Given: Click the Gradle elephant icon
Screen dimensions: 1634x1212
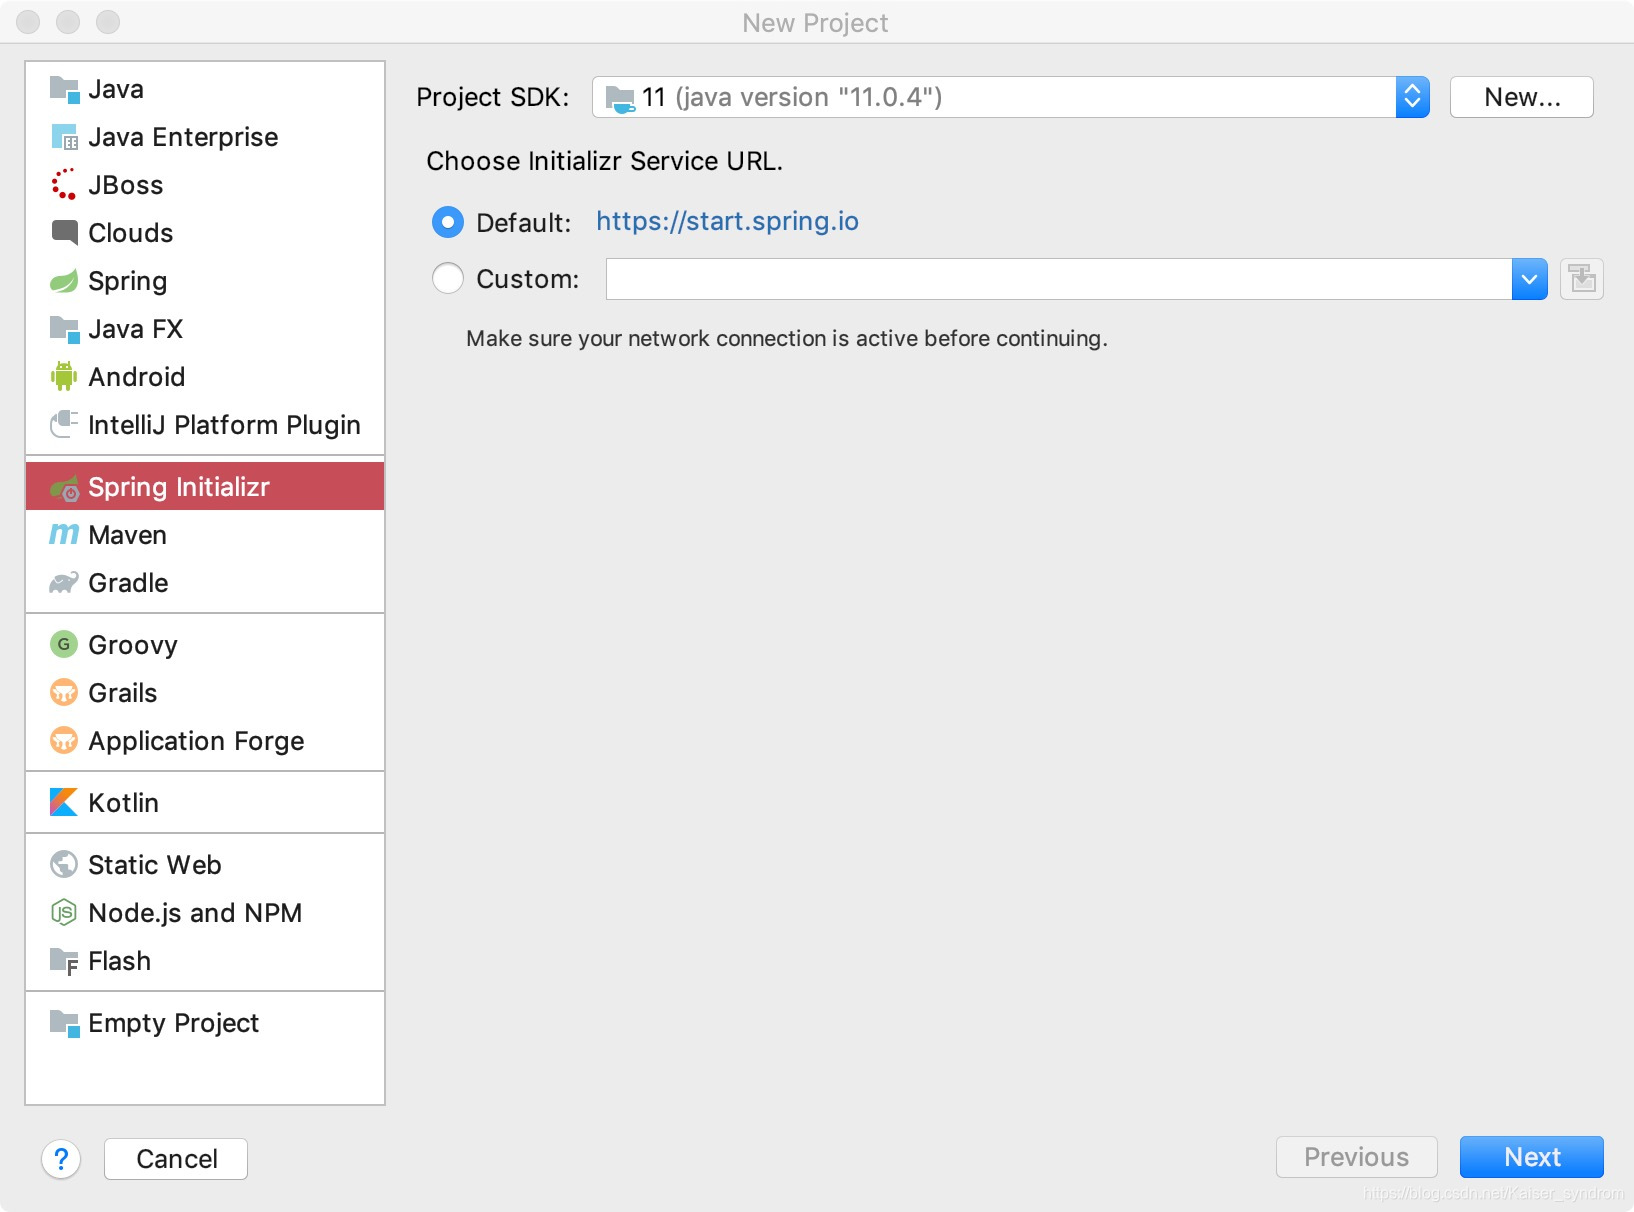Looking at the screenshot, I should (x=64, y=583).
